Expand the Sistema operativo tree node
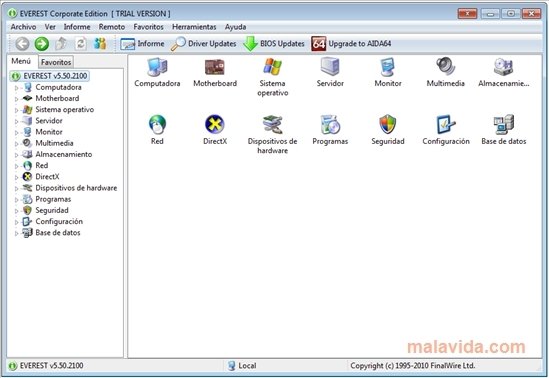This screenshot has height=378, width=549. click(16, 110)
